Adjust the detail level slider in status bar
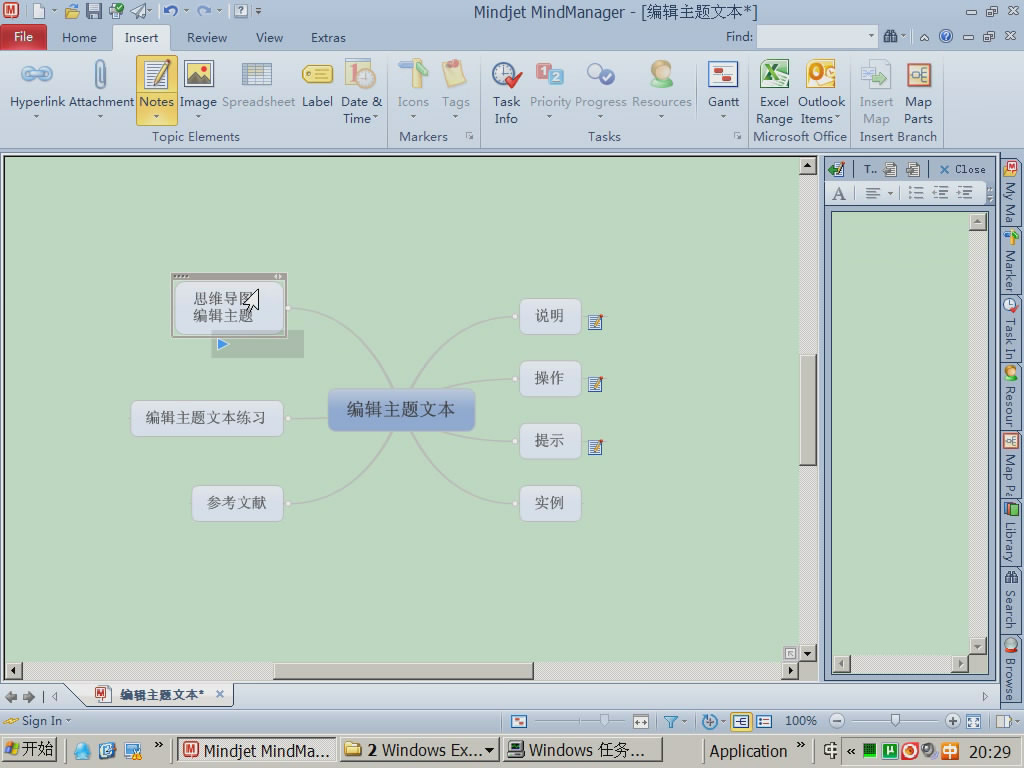This screenshot has width=1024, height=768. [x=604, y=720]
